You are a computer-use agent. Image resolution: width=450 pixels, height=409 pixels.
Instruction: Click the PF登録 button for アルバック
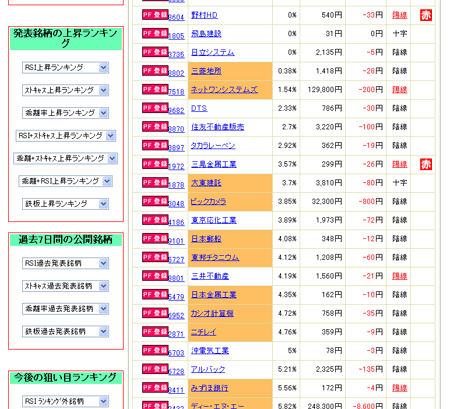point(155,369)
